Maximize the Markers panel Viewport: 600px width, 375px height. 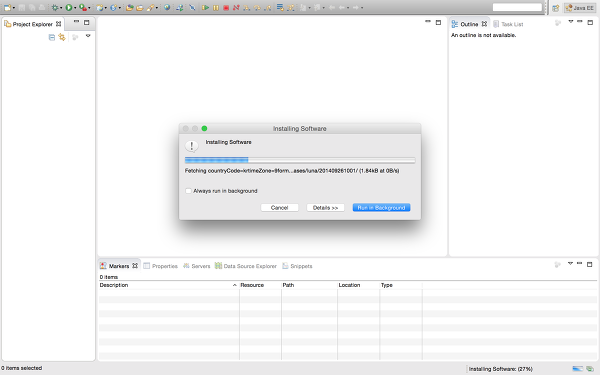[590, 264]
